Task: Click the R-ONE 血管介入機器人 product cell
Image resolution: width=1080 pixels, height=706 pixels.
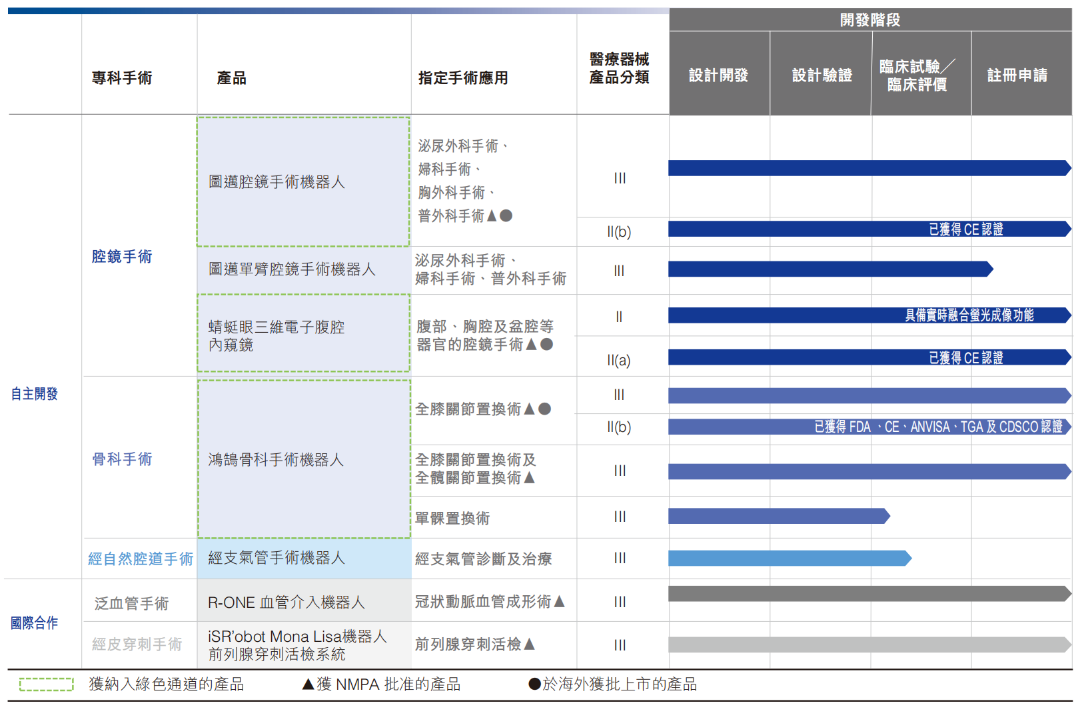Action: coord(286,603)
